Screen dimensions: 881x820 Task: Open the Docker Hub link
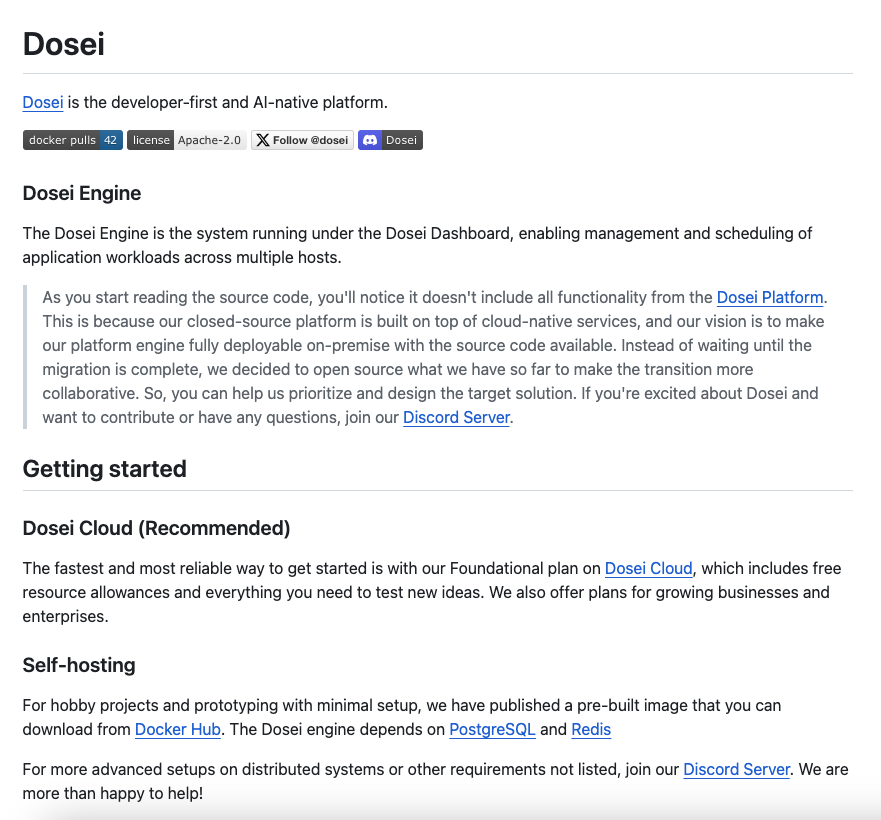(178, 729)
